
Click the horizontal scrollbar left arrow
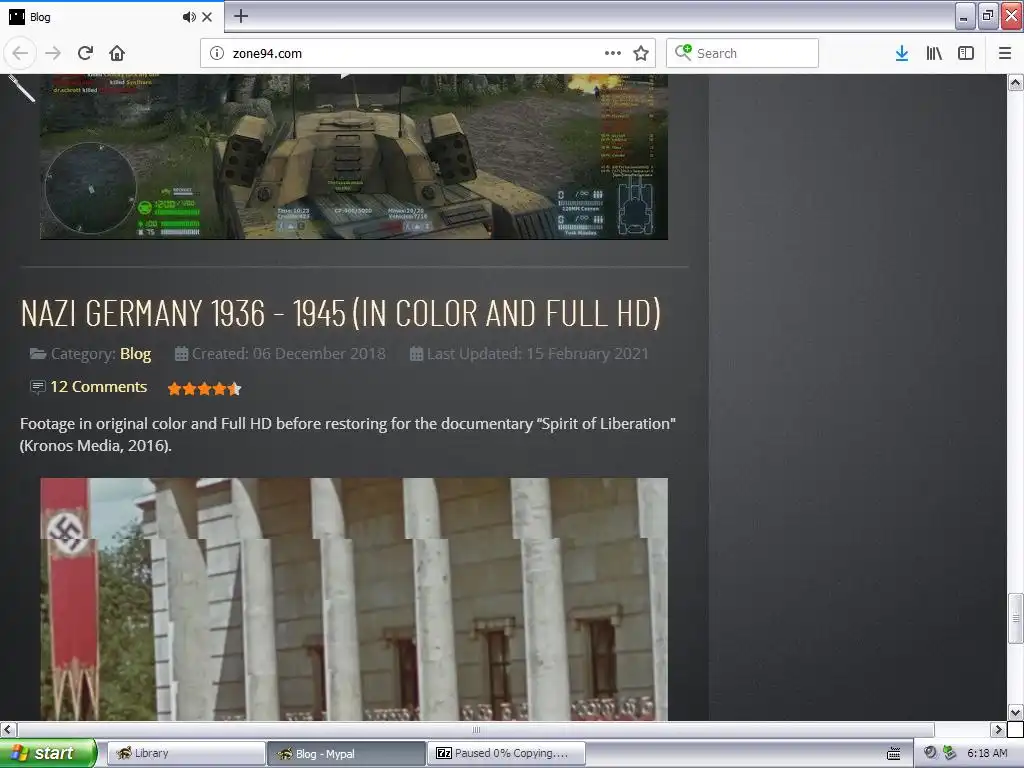8,729
